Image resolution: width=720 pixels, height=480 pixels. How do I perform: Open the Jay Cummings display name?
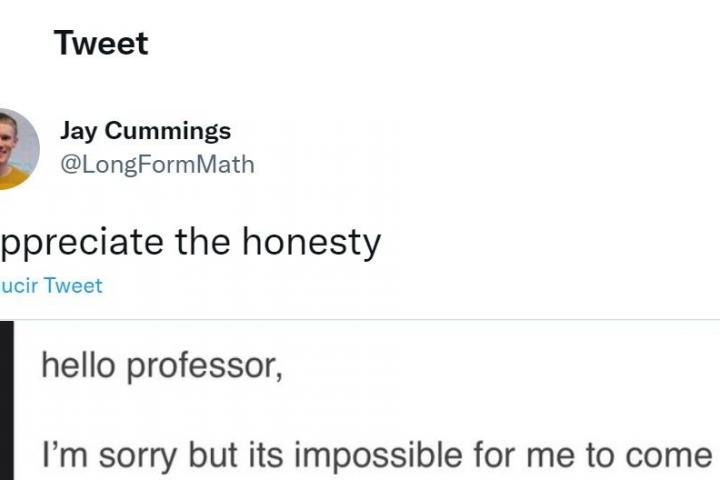click(145, 131)
